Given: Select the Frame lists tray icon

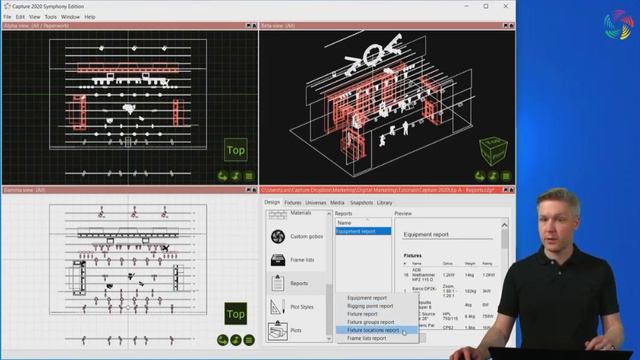Looking at the screenshot, I should (x=278, y=260).
